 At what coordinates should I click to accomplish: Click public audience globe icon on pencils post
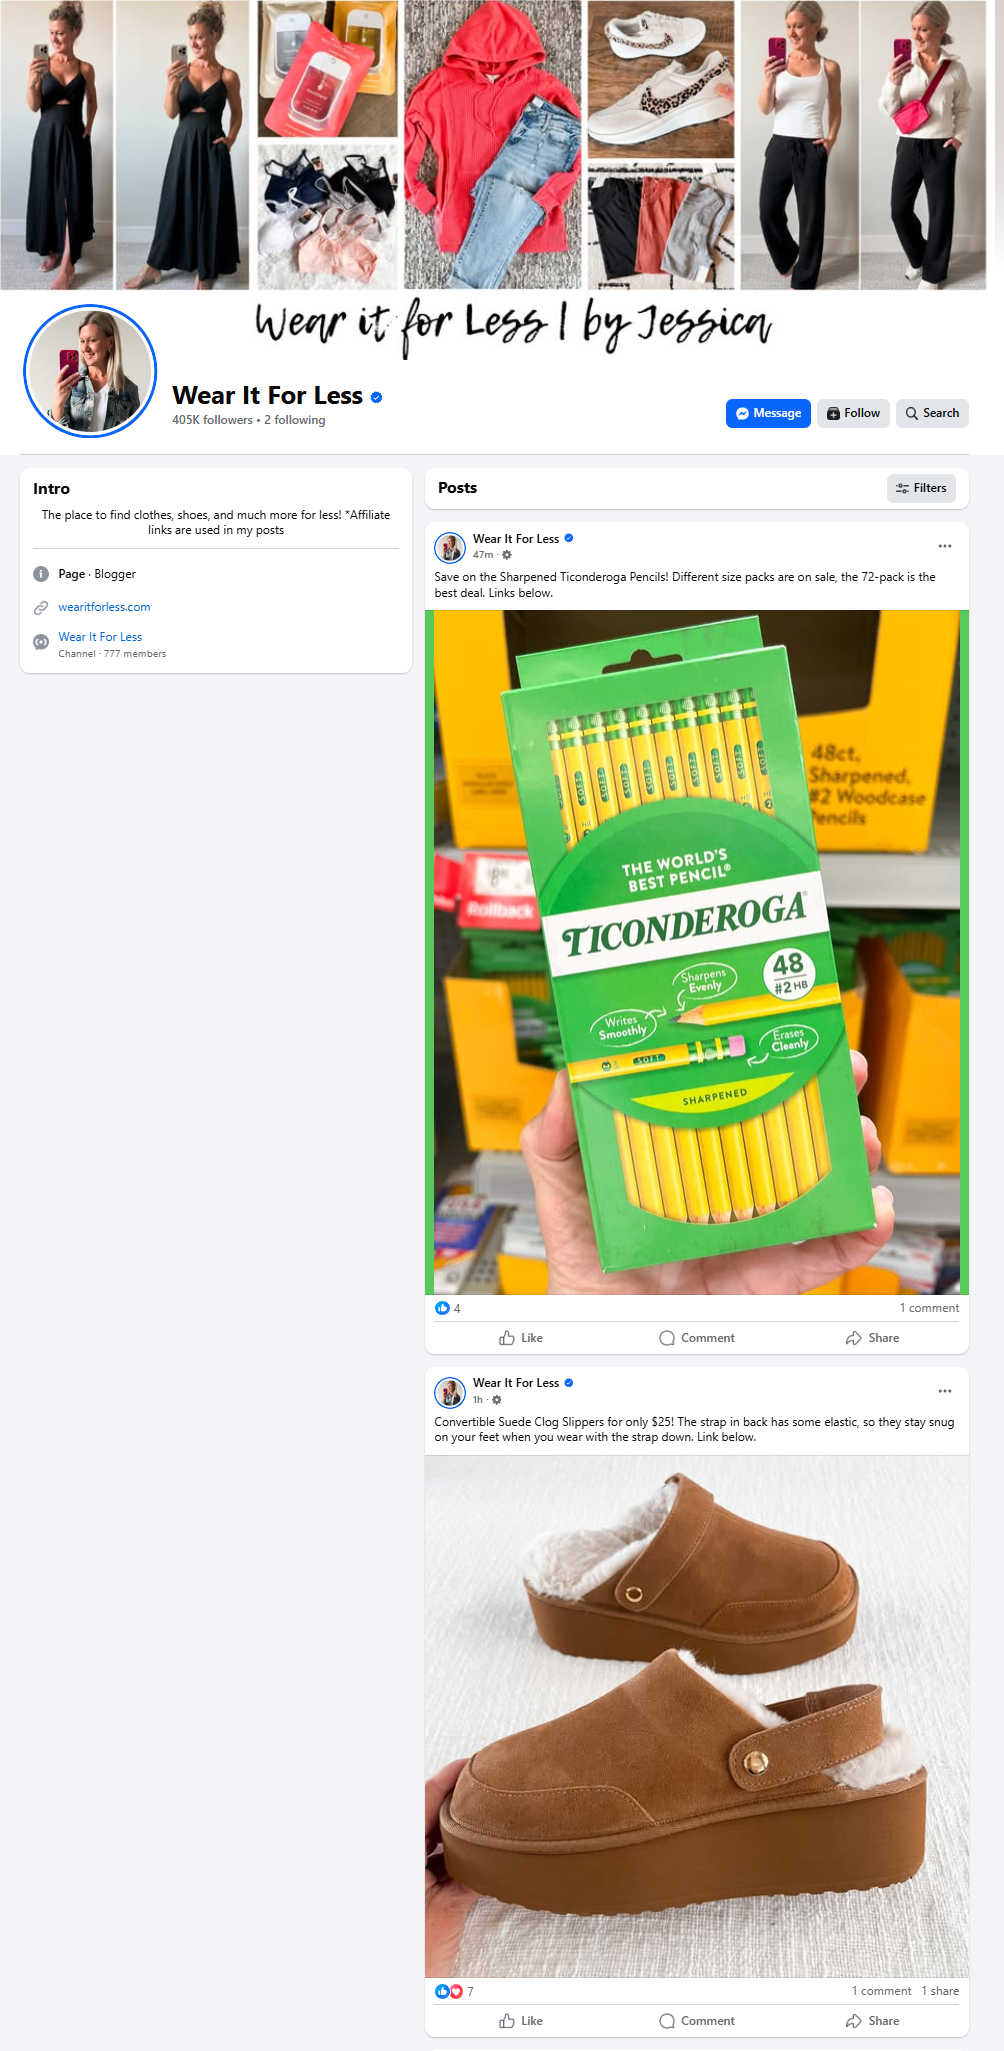[507, 555]
